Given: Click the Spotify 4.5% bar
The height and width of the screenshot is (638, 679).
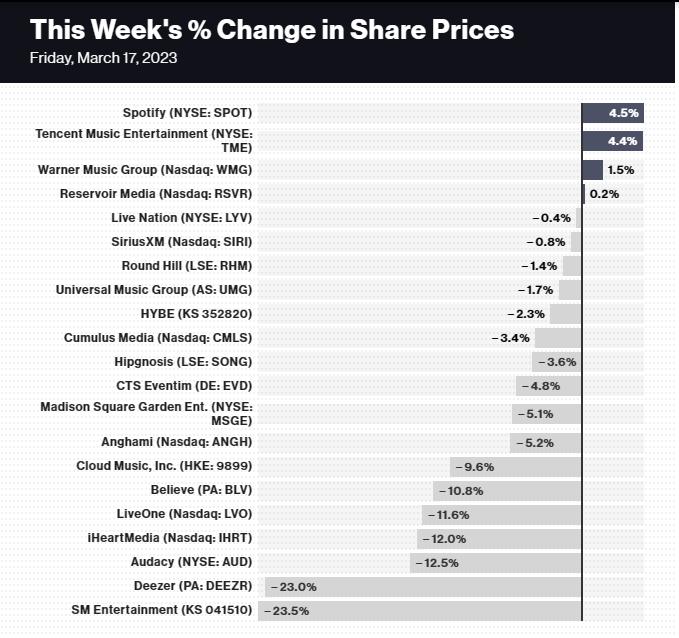Looking at the screenshot, I should pos(612,113).
